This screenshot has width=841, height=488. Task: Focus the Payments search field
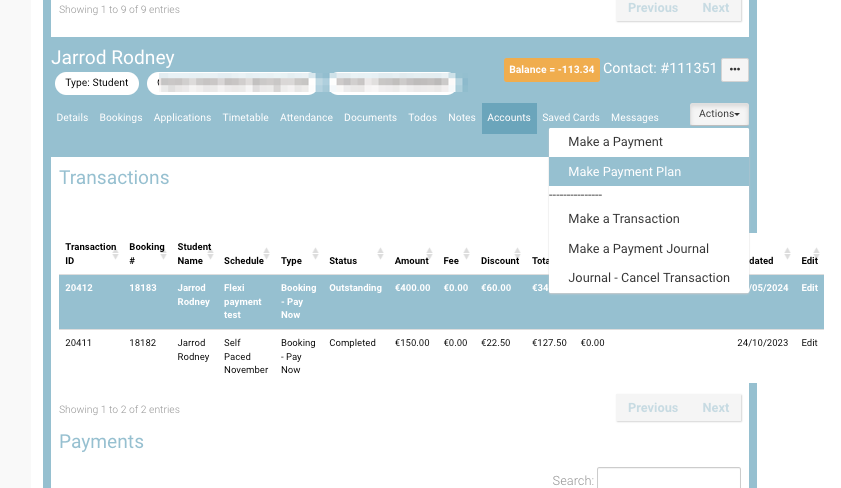click(668, 479)
